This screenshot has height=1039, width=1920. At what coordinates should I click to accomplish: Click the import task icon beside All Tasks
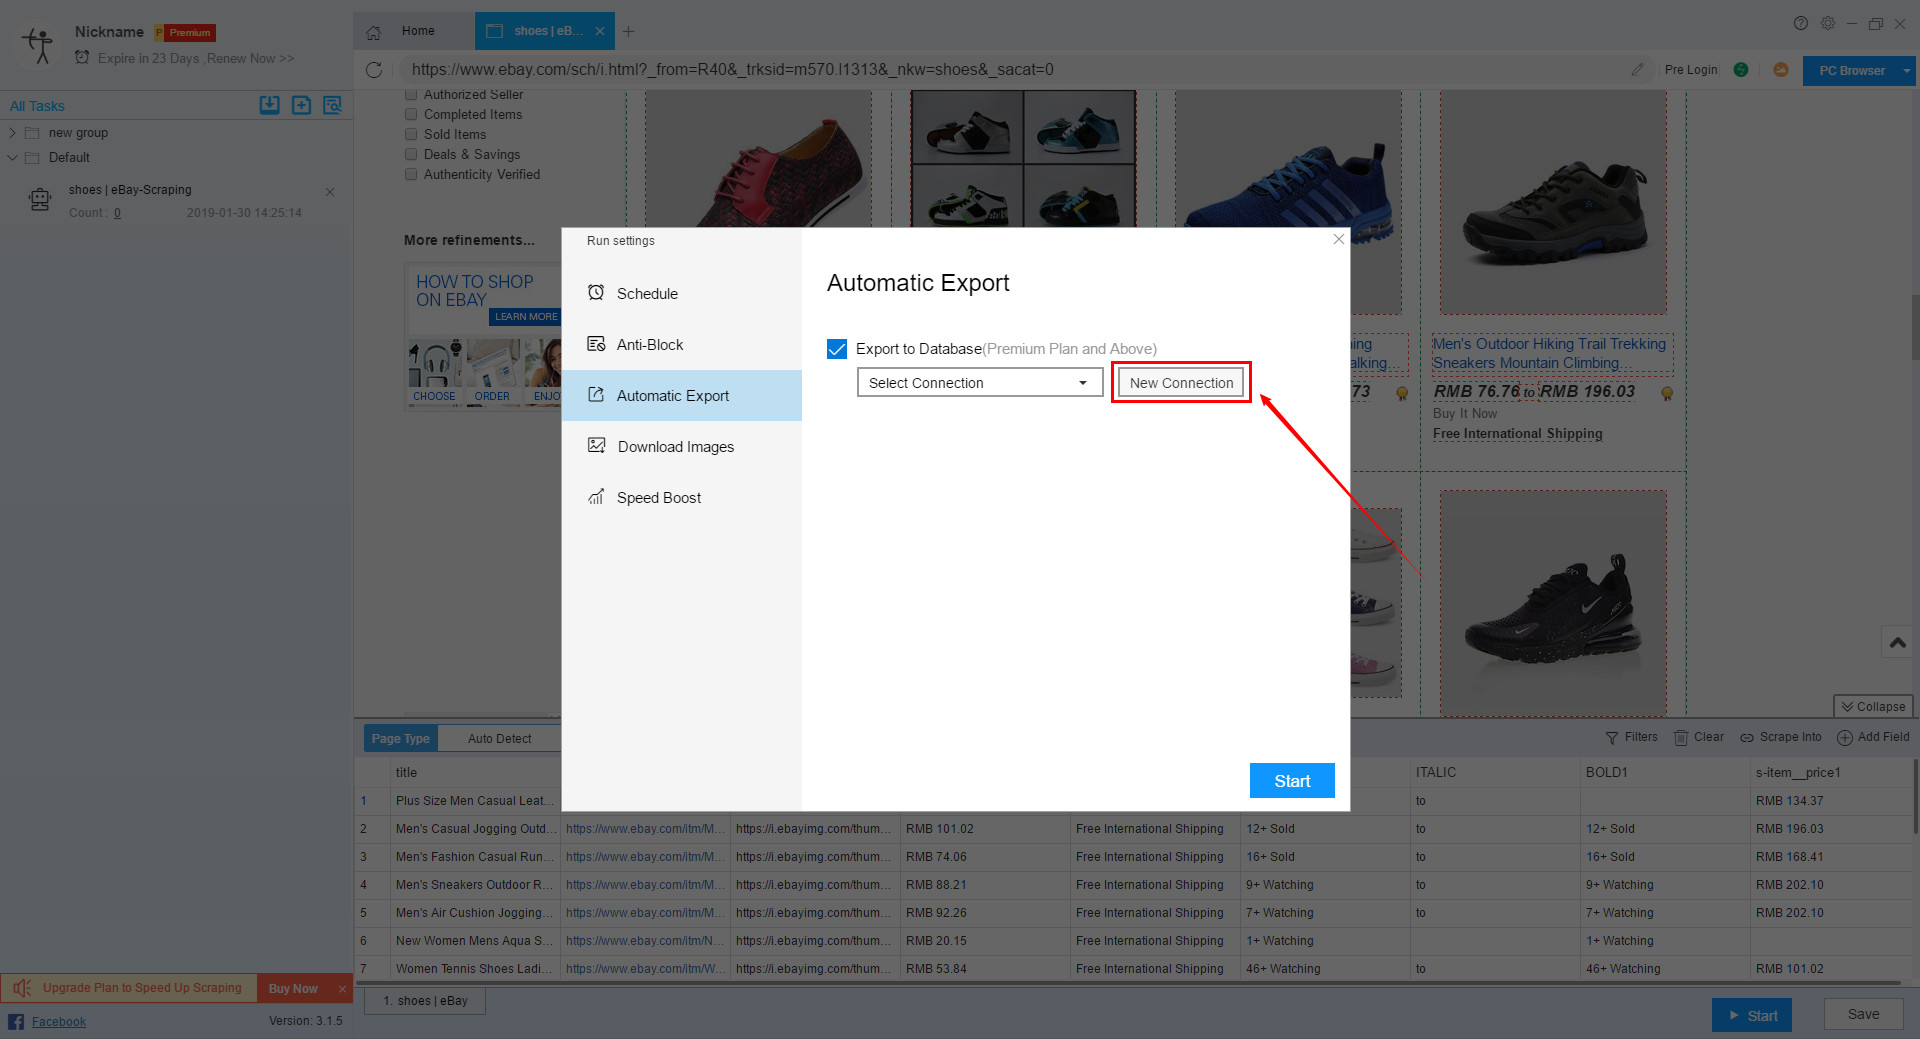(x=269, y=105)
